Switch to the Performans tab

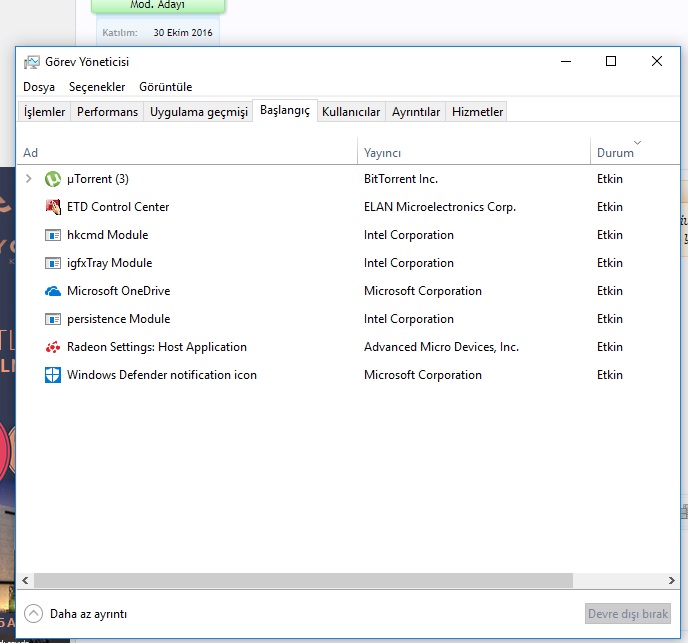107,112
